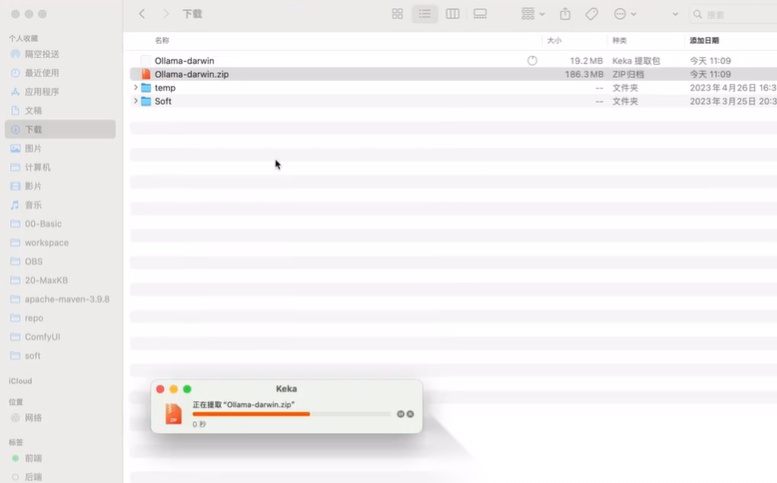The height and width of the screenshot is (483, 777).
Task: Close the Keka window
Action: tap(160, 389)
